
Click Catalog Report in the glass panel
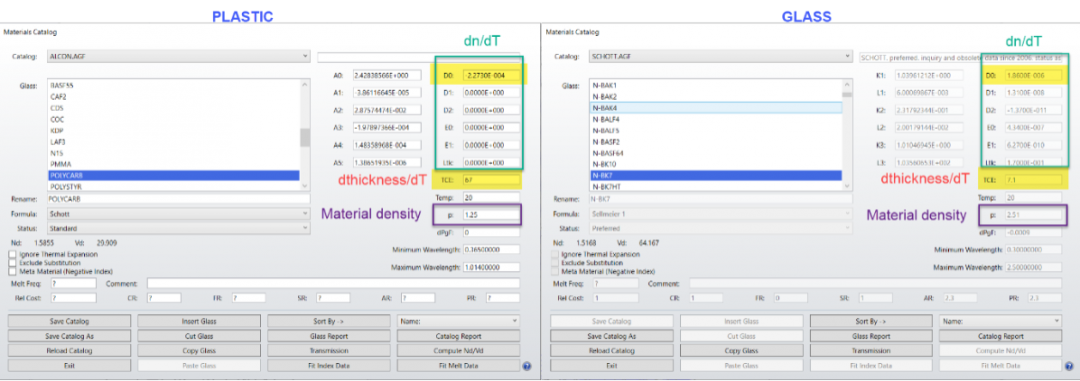[x=1000, y=336]
